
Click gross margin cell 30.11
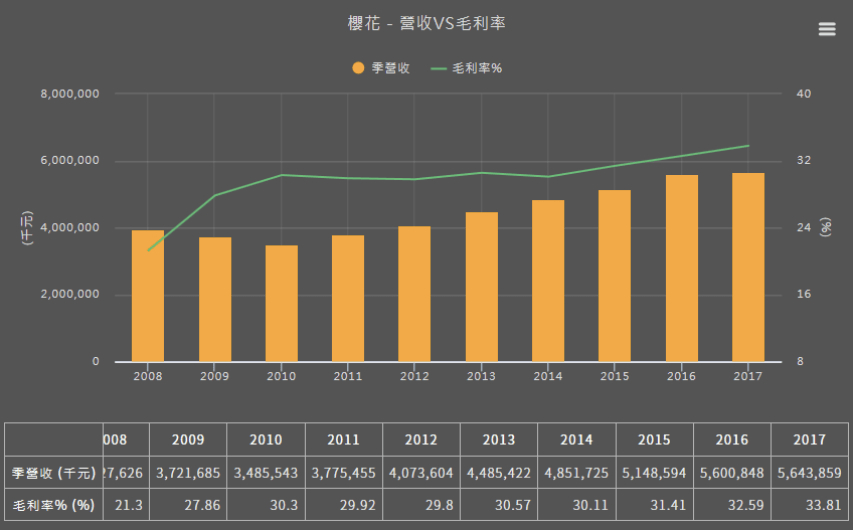tap(577, 505)
